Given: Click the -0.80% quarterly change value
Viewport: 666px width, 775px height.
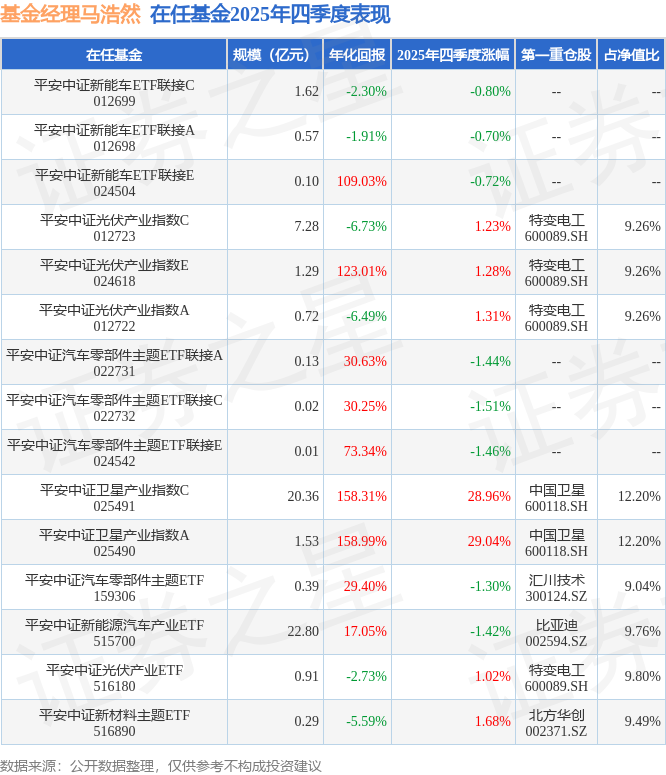Looking at the screenshot, I should coord(490,91).
